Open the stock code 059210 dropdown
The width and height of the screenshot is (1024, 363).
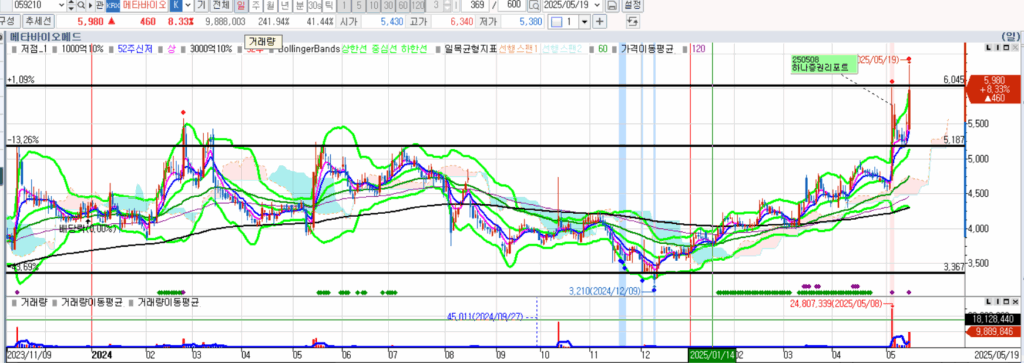(61, 5)
